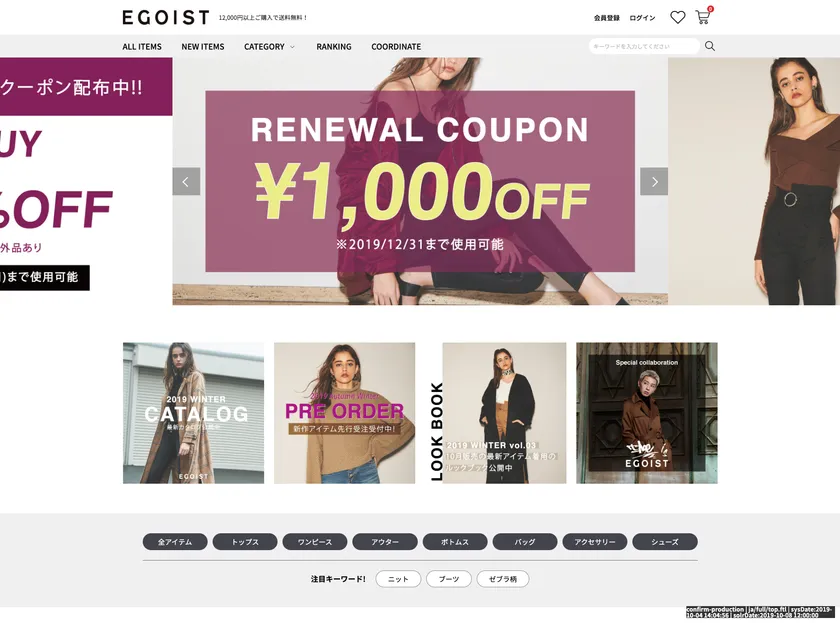Click the ログイン link
This screenshot has width=840, height=623.
642,18
